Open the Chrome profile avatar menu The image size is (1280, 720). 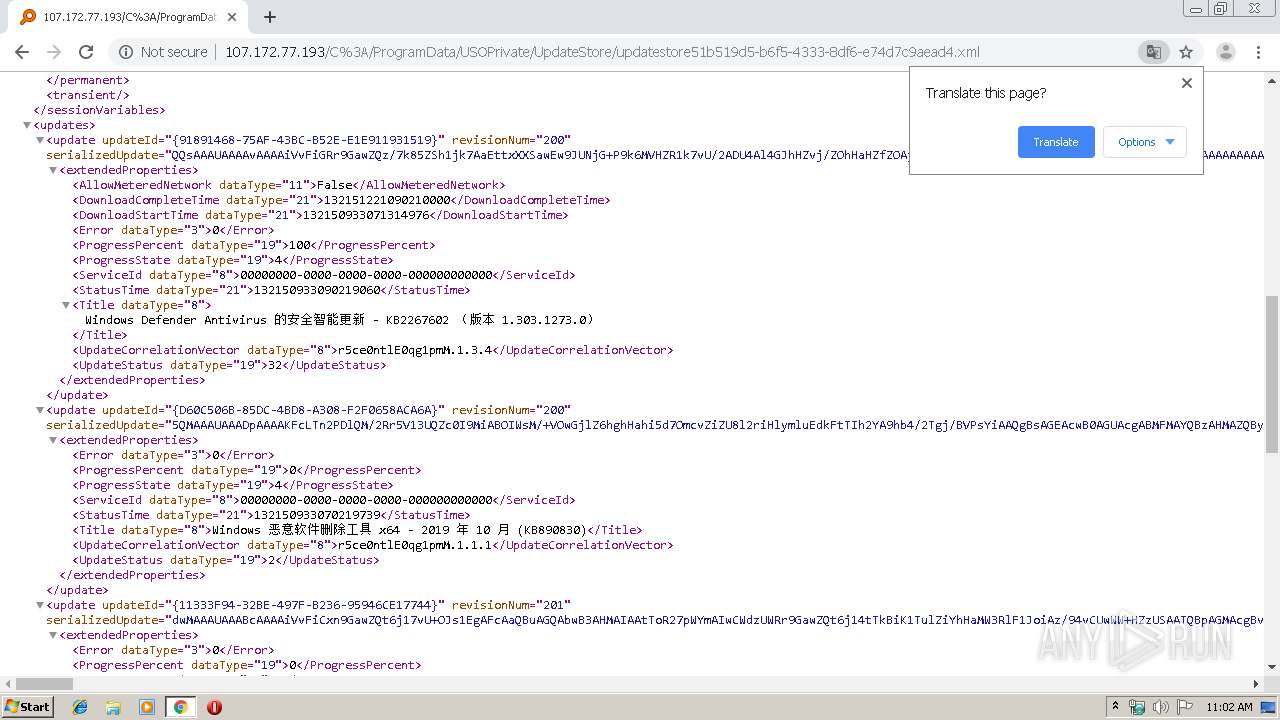tap(1225, 52)
